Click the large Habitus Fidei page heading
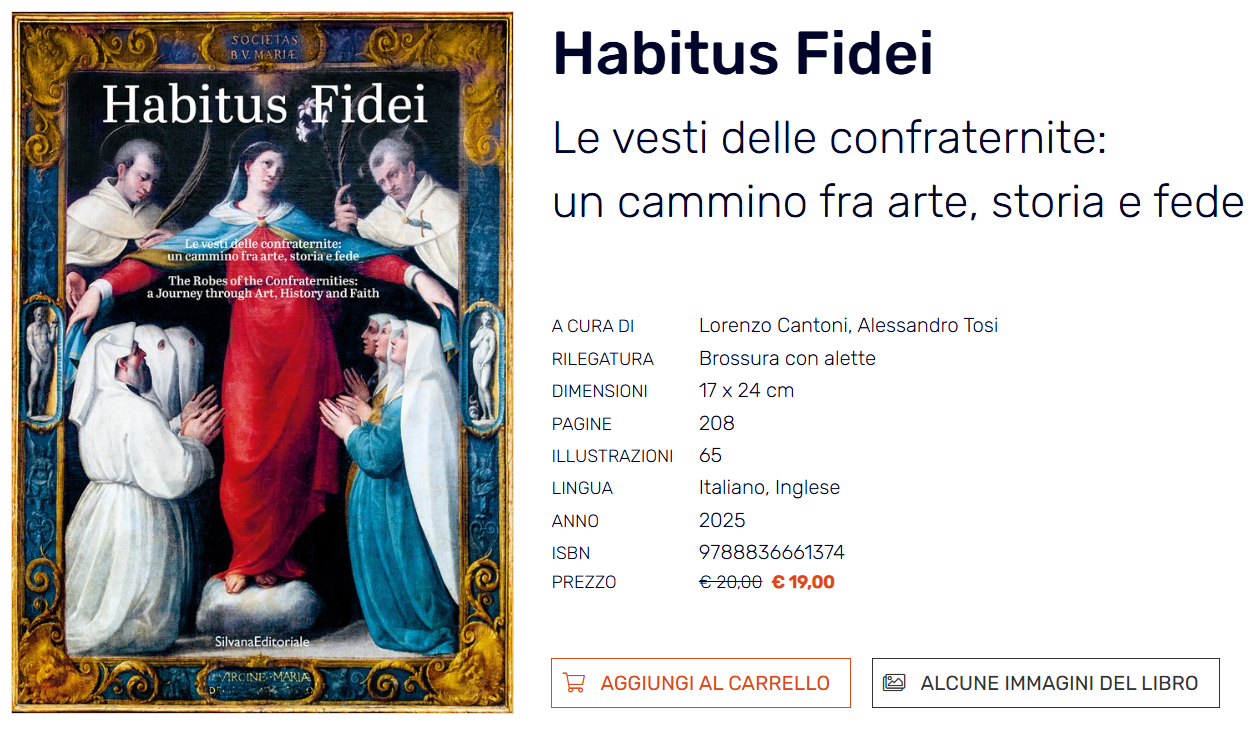Screen dimensions: 1259x729 (x=743, y=54)
